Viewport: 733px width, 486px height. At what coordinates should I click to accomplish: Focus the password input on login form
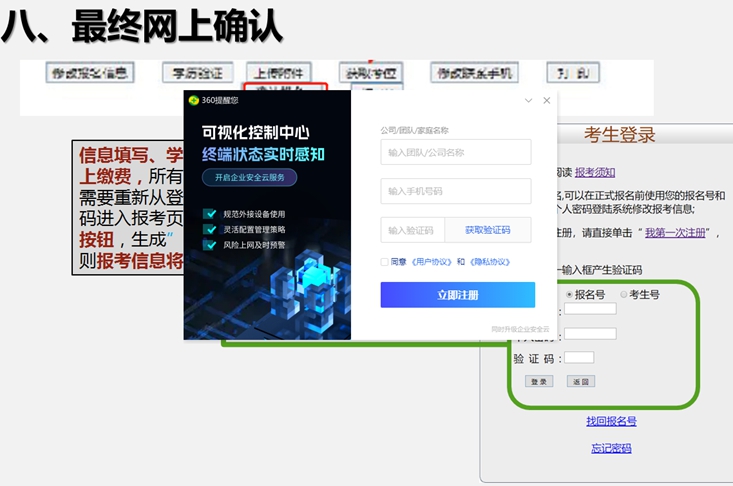(590, 334)
